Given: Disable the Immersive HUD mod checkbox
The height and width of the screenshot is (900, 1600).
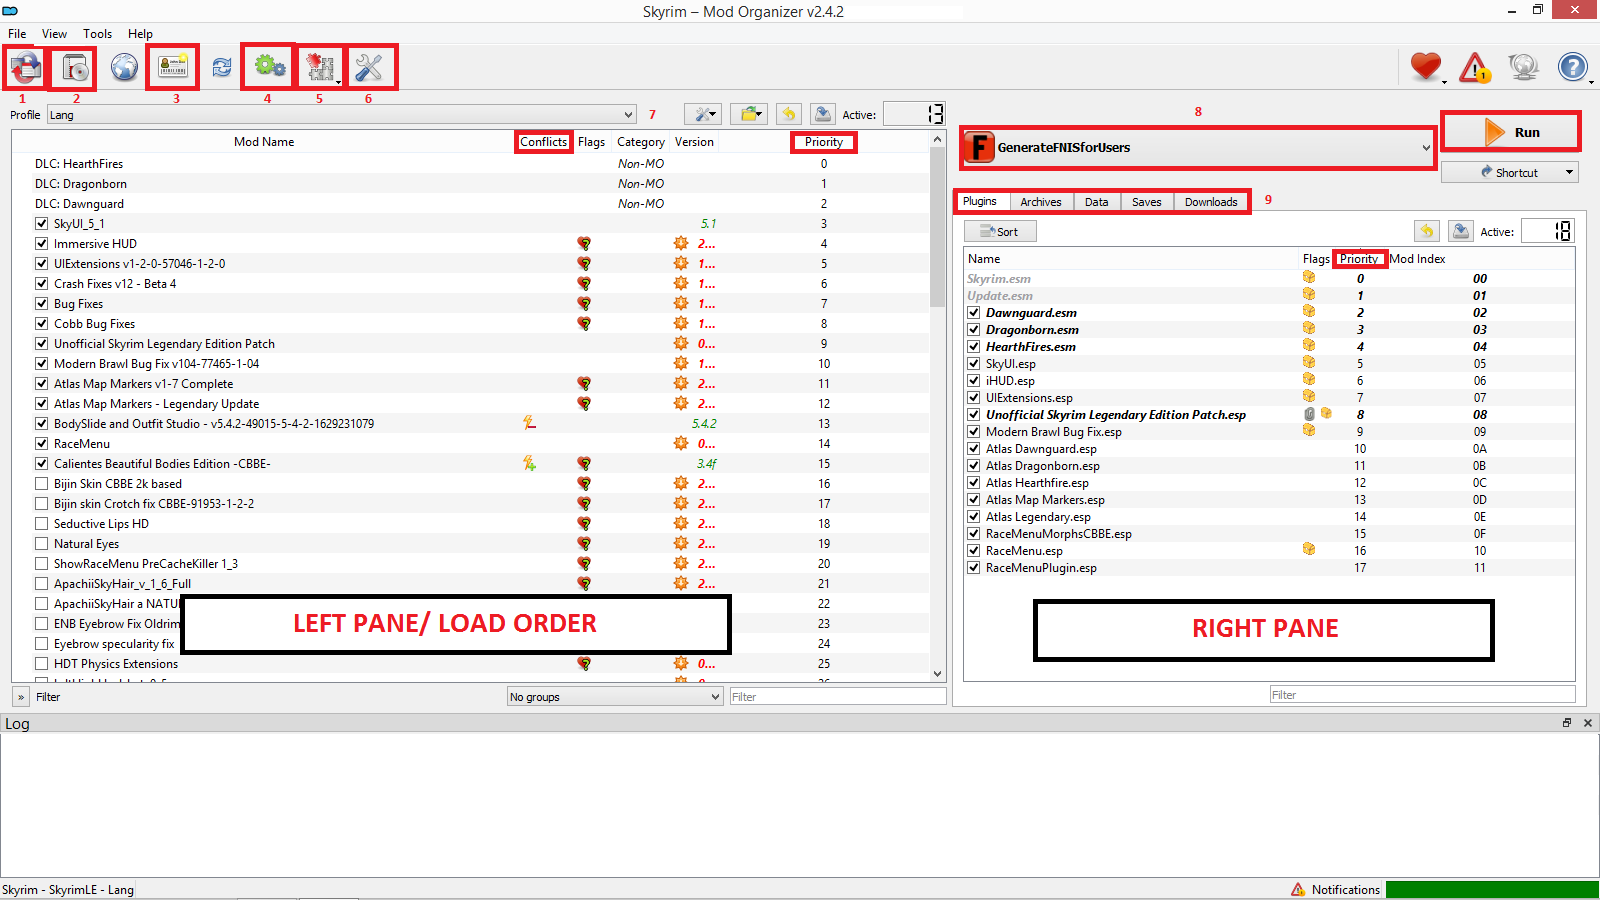Looking at the screenshot, I should 42,244.
